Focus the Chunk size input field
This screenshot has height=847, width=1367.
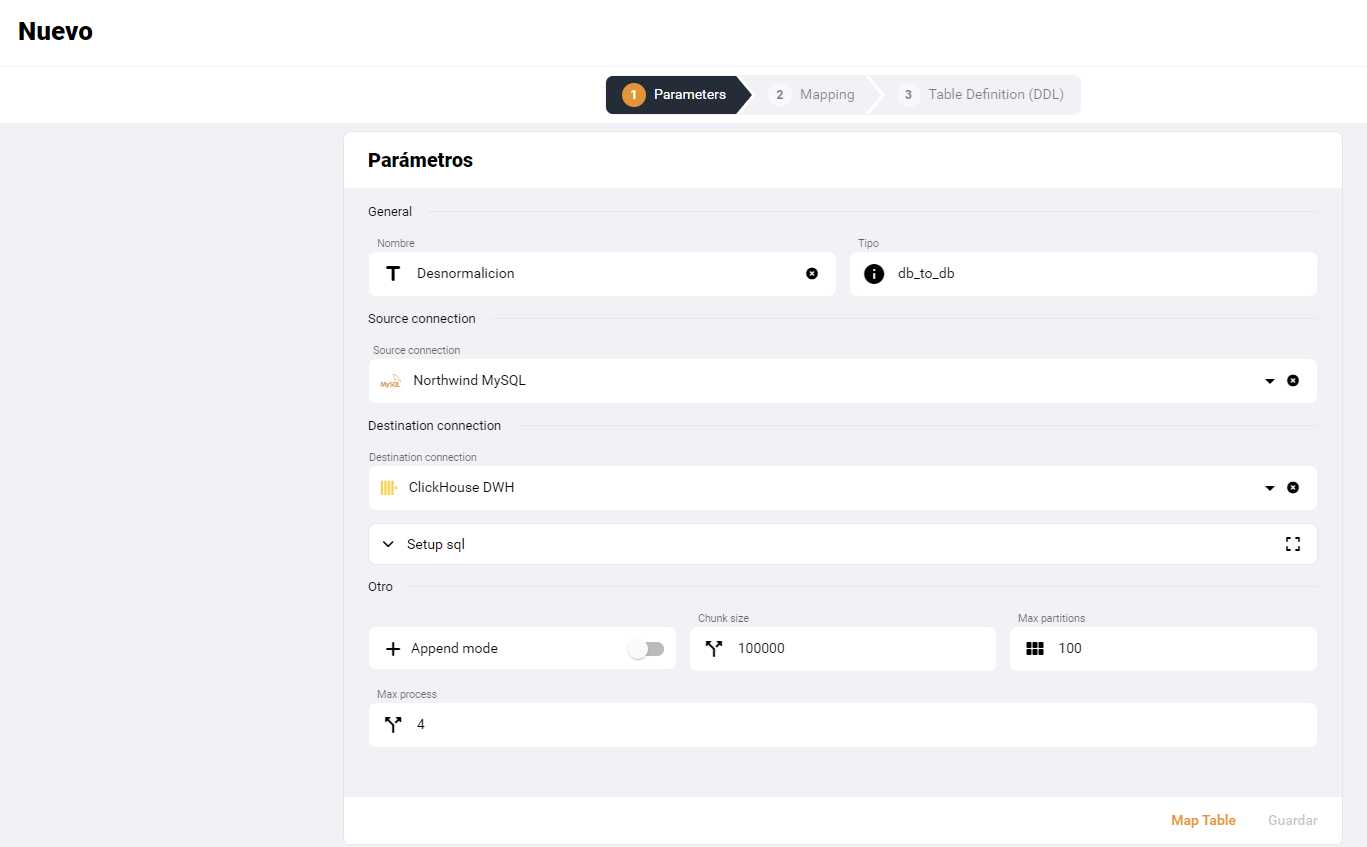[860, 649]
